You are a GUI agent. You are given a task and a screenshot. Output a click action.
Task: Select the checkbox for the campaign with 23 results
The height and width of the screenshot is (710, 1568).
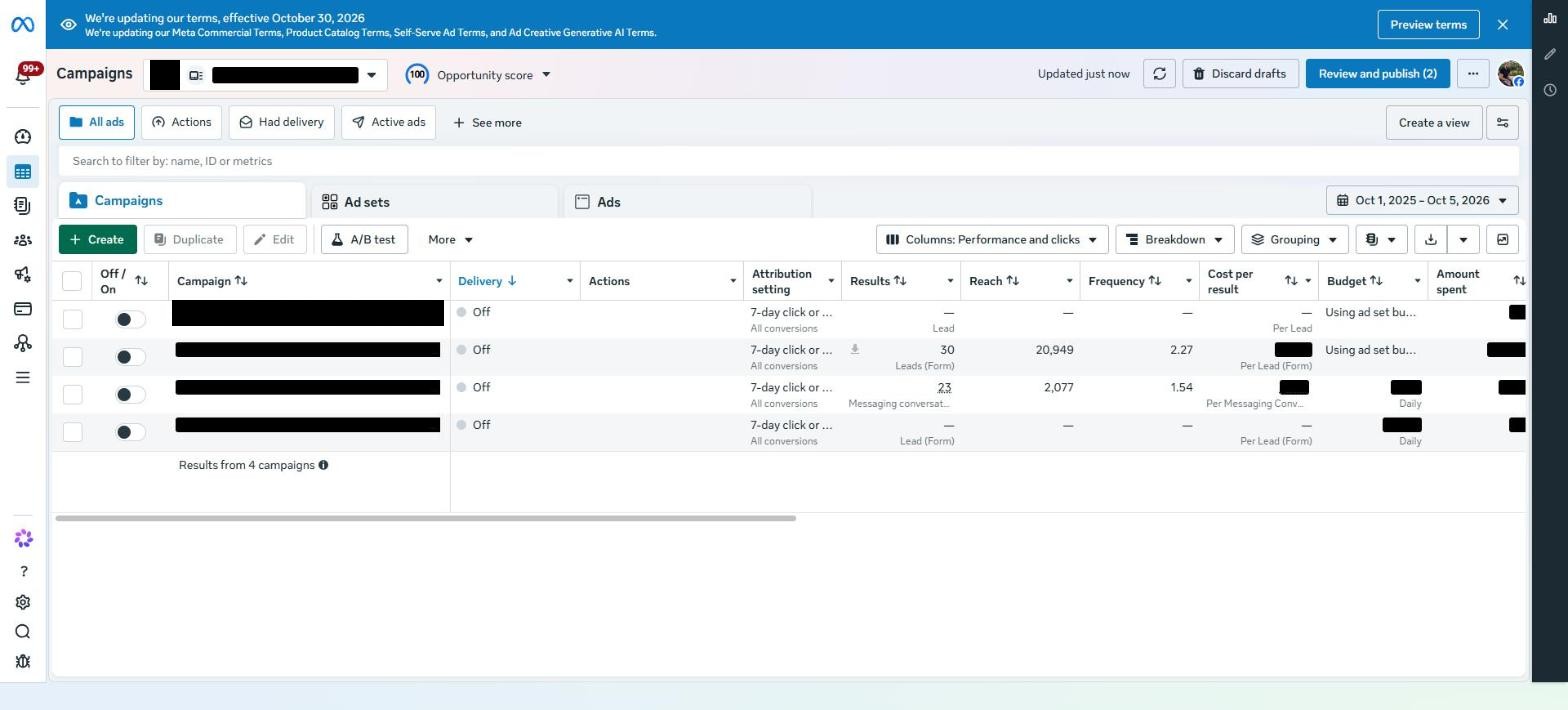(x=72, y=395)
